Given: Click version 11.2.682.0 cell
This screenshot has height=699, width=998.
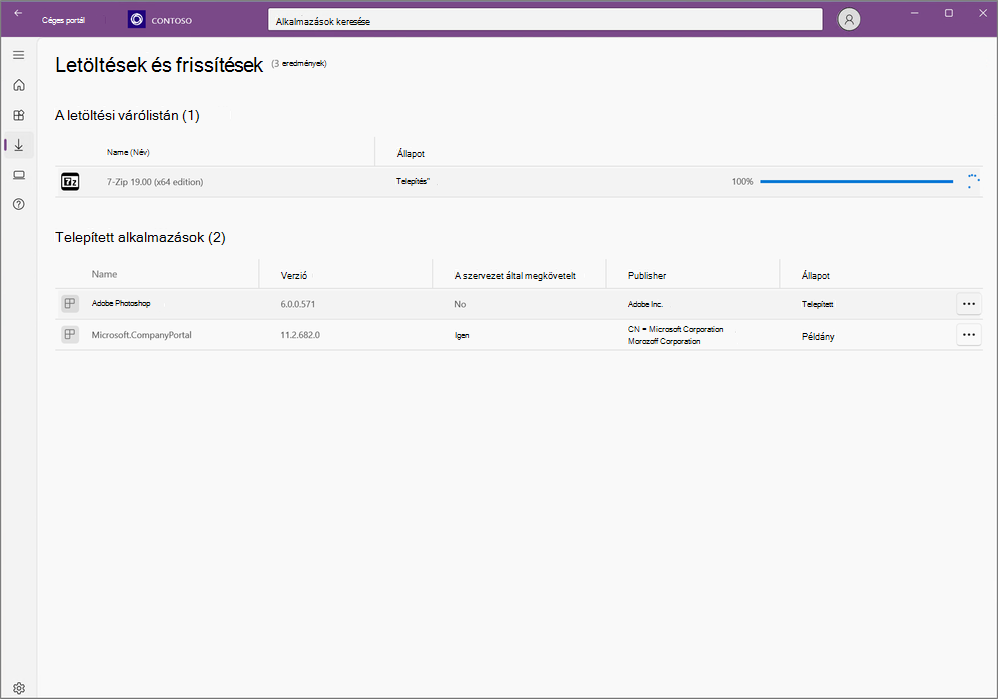Looking at the screenshot, I should (x=300, y=335).
